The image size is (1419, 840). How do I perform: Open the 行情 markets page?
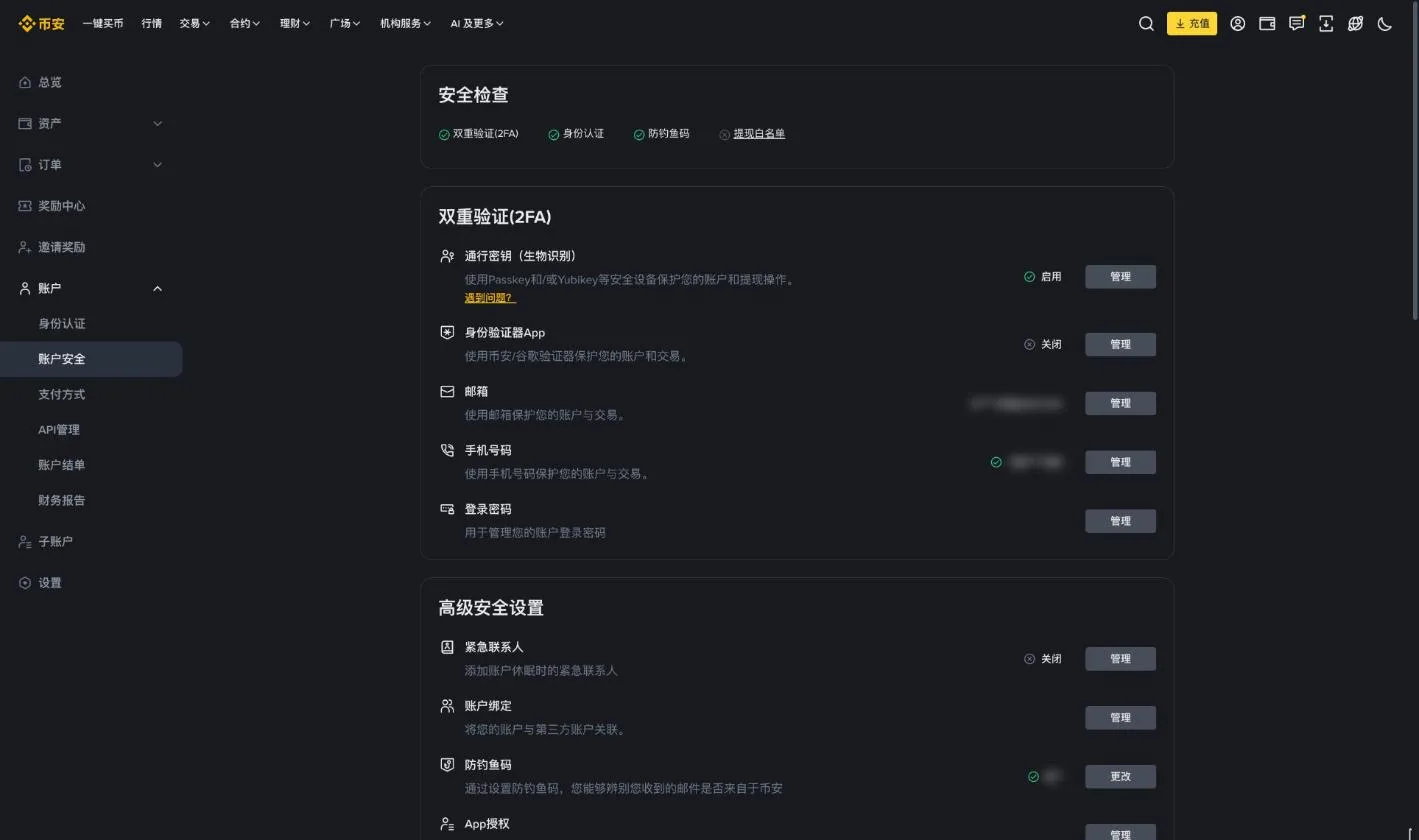(x=152, y=23)
